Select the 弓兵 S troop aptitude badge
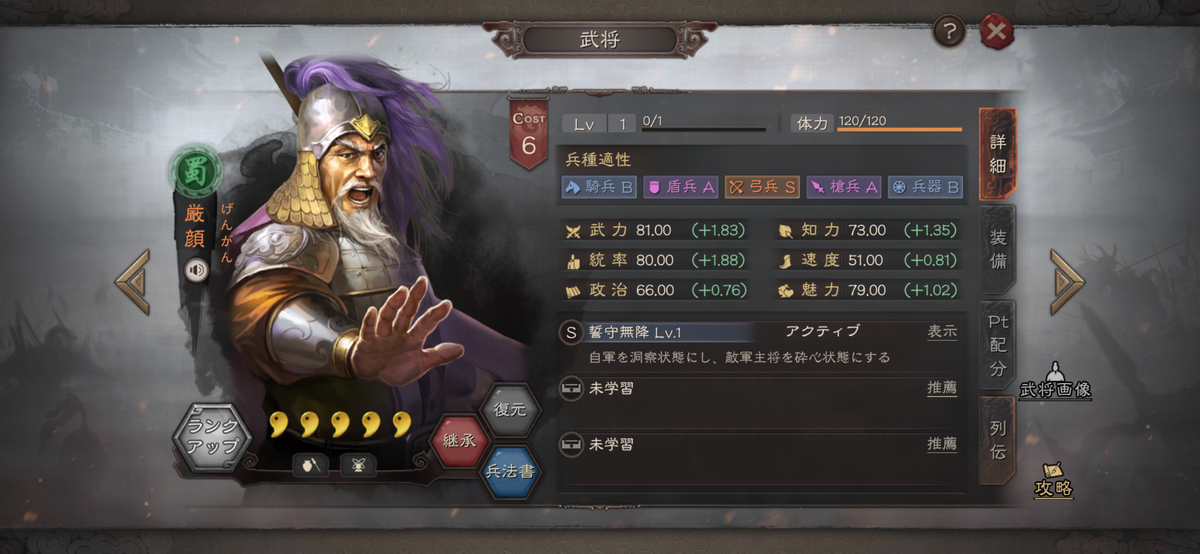The width and height of the screenshot is (1200, 554). pos(761,185)
